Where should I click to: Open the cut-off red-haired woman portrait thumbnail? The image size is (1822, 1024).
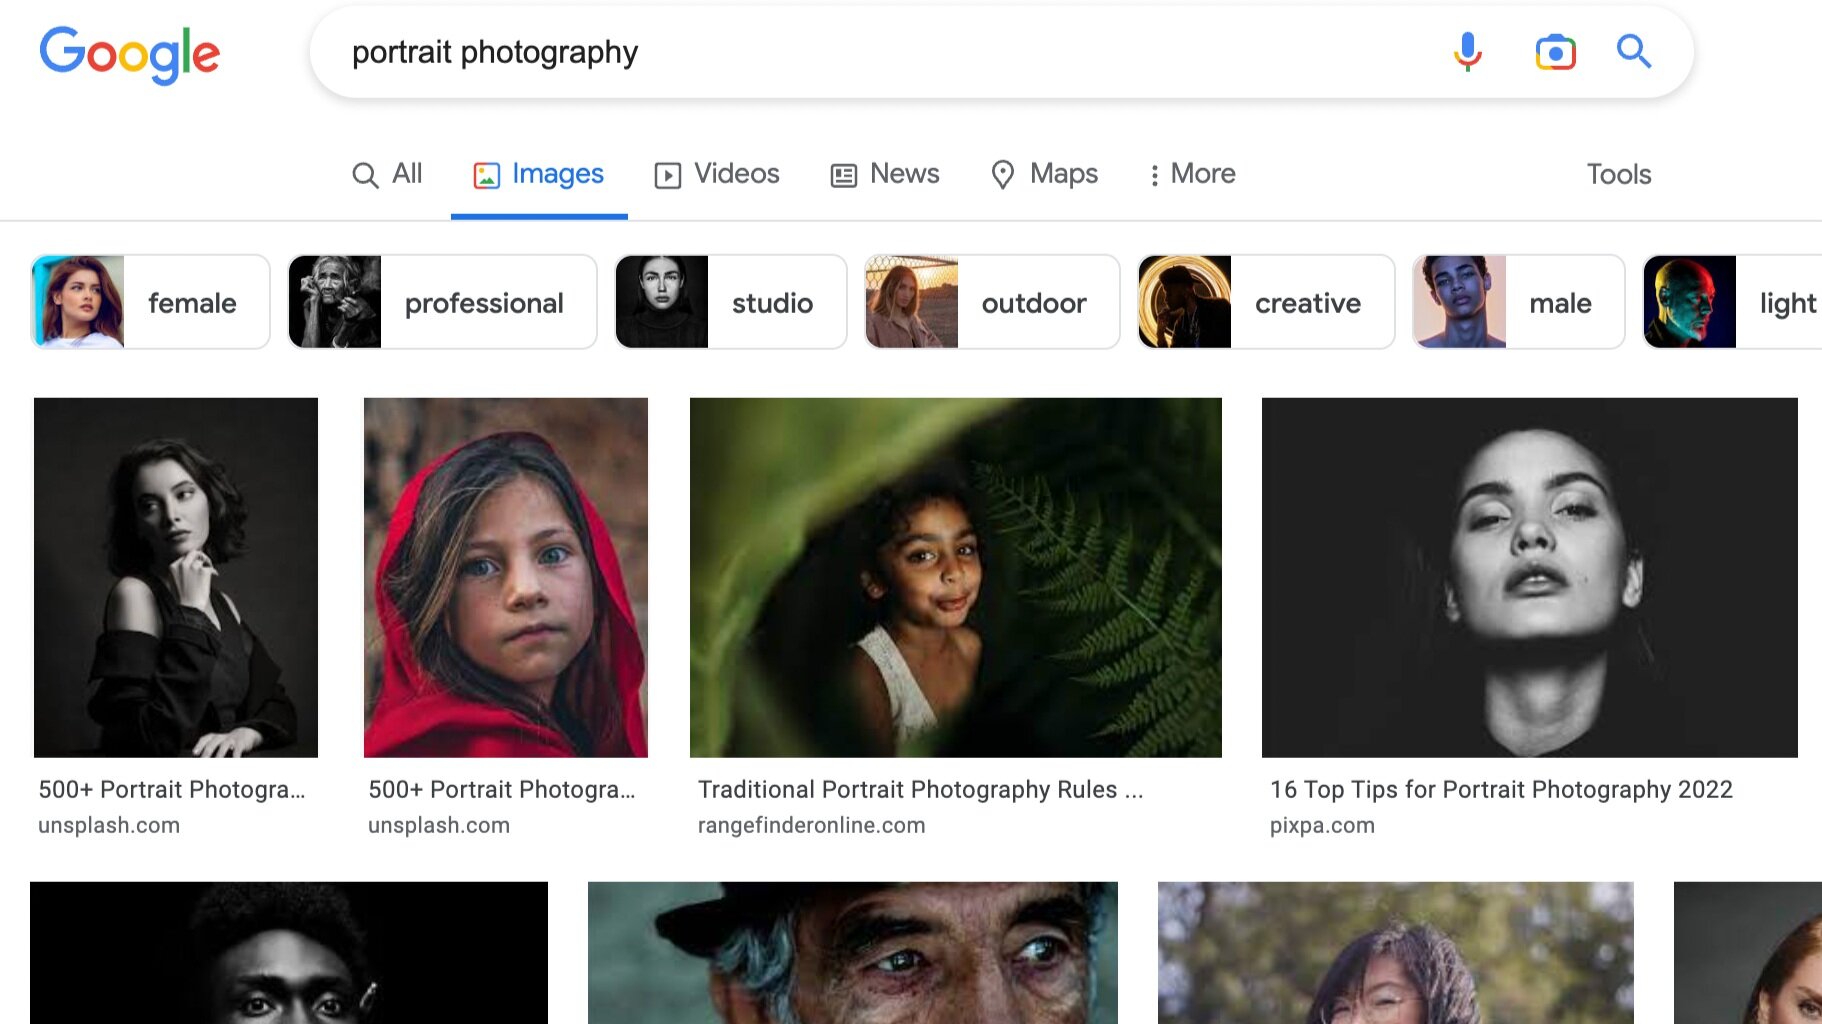pos(1748,952)
